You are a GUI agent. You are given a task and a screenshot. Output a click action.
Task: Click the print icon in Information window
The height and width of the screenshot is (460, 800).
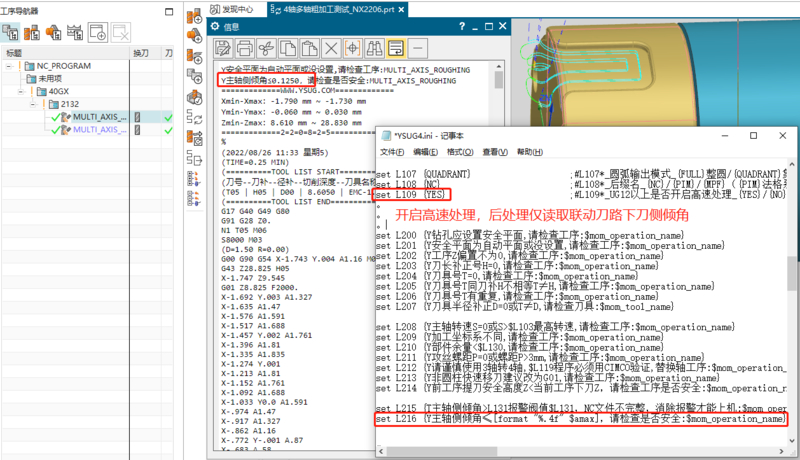point(244,47)
